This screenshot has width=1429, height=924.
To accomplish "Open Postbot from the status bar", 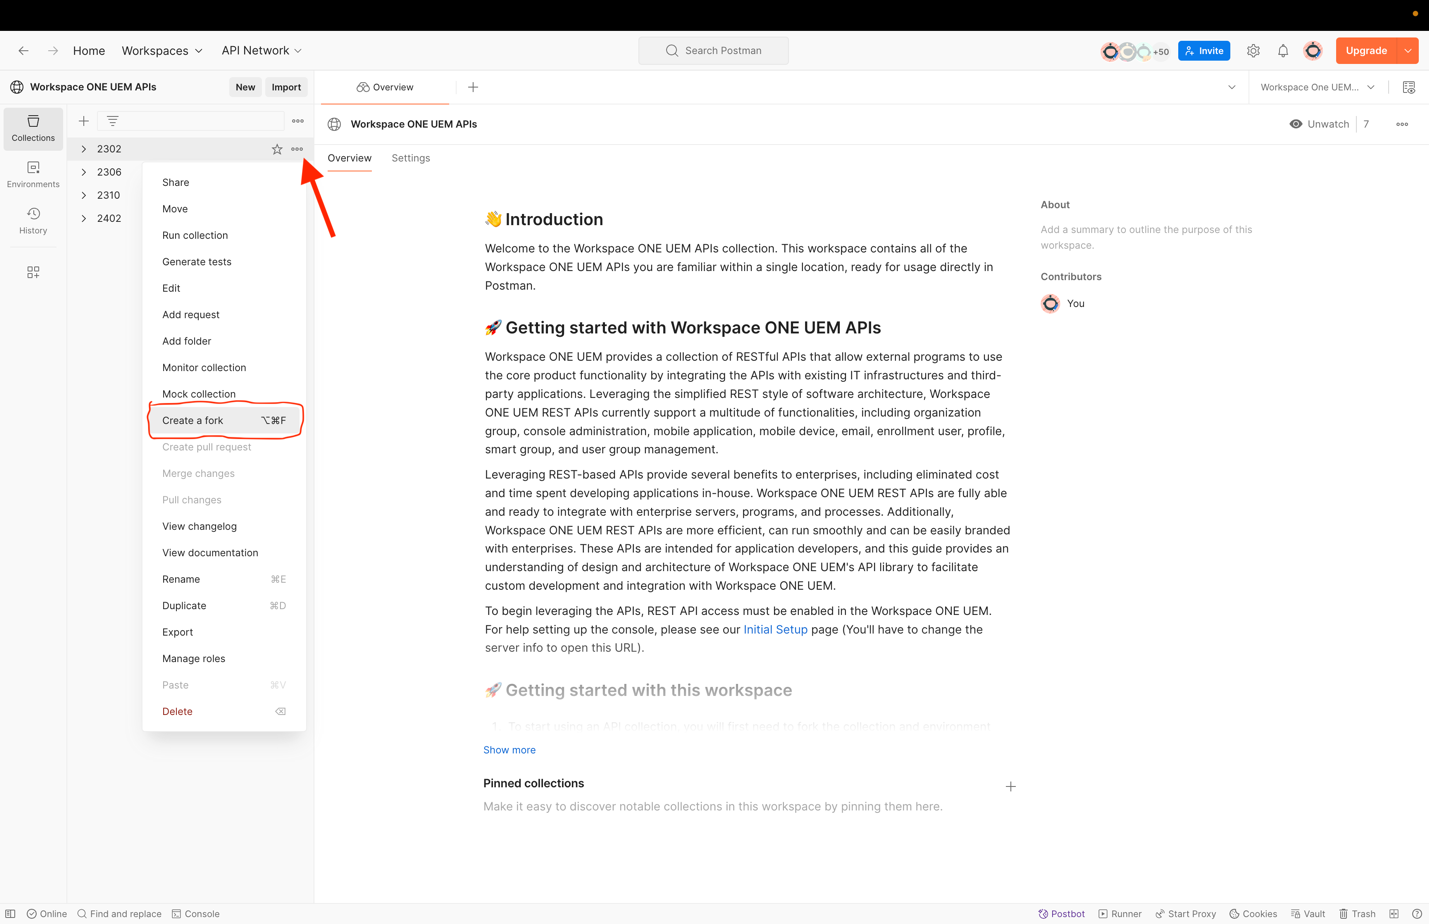I will tap(1061, 913).
